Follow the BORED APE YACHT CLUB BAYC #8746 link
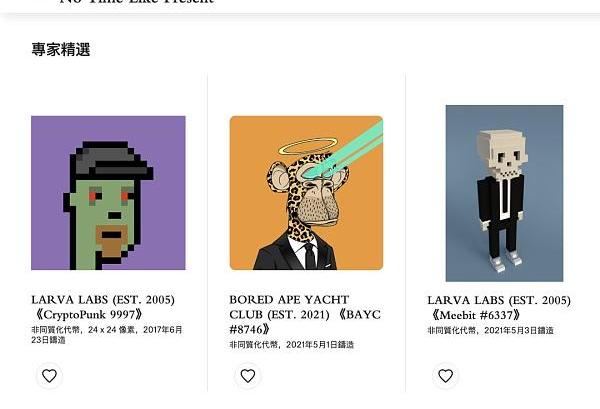This screenshot has height=409, width=600. [x=305, y=314]
